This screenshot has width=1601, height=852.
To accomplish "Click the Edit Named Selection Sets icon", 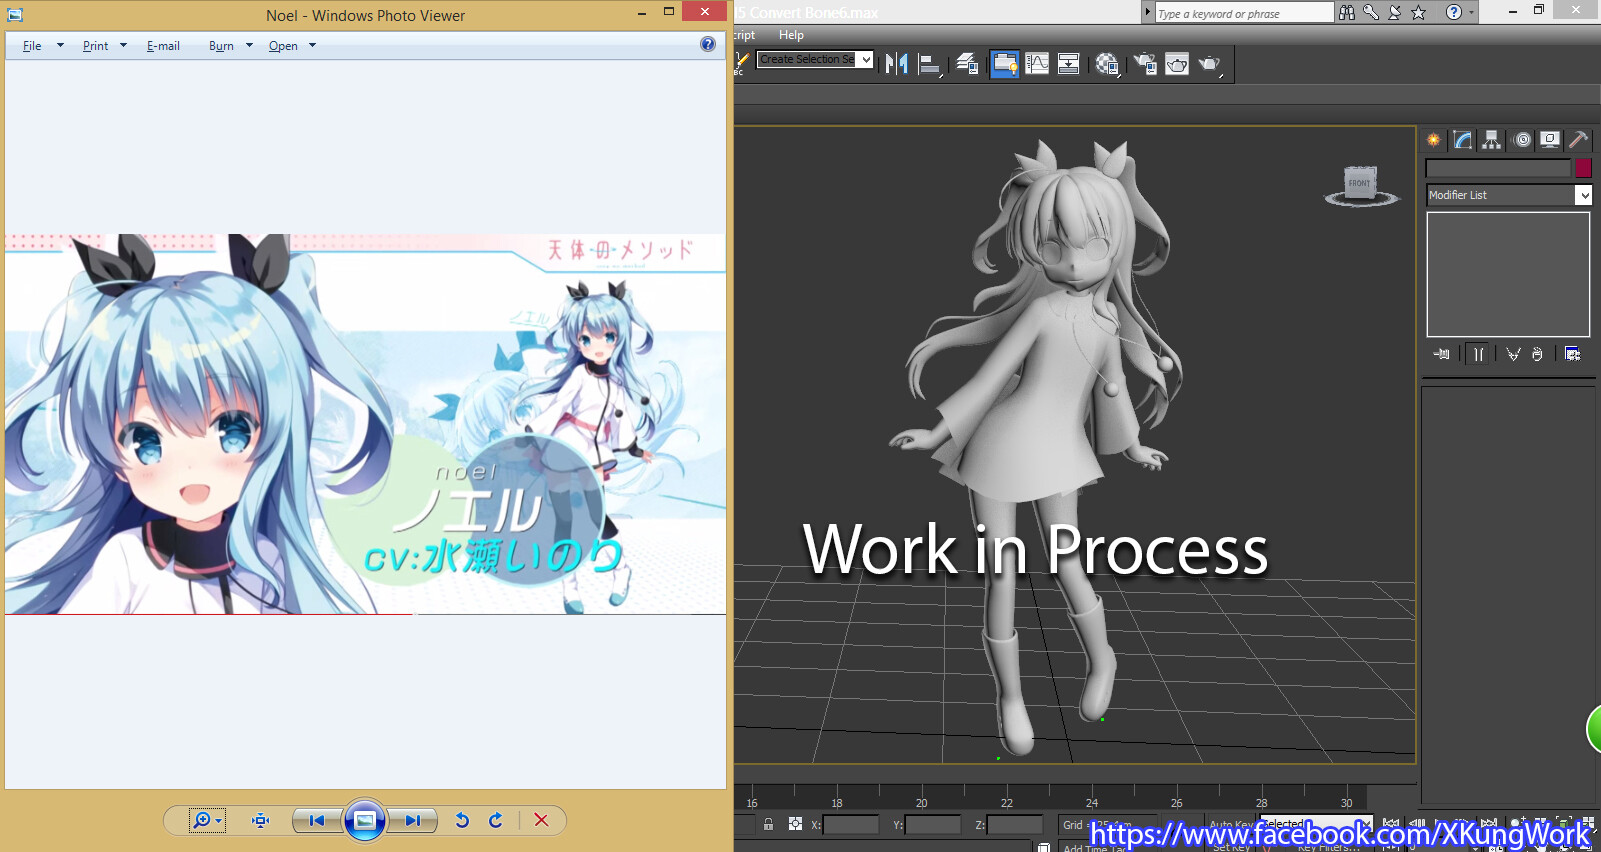I will 742,64.
